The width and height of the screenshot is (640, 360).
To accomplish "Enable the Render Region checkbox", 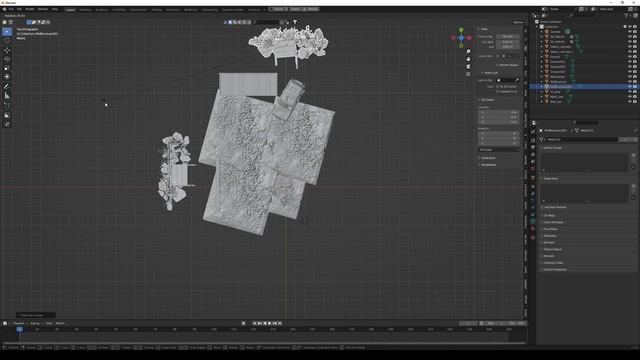I will click(498, 65).
